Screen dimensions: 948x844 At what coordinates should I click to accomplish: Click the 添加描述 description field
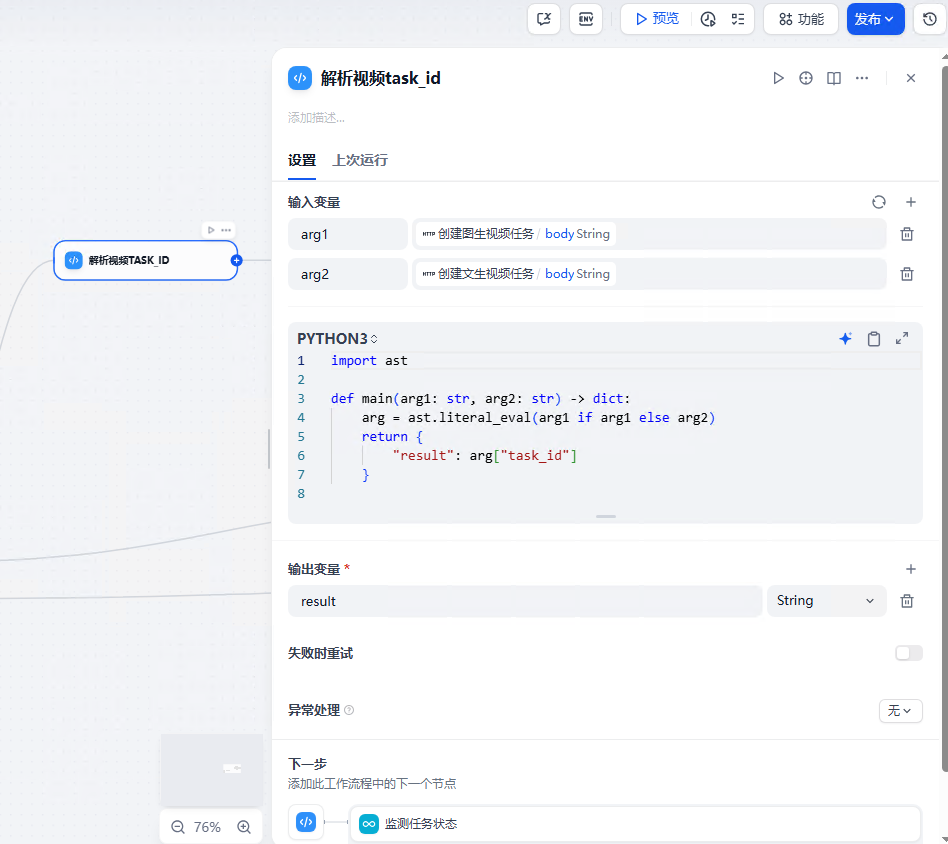tap(316, 118)
